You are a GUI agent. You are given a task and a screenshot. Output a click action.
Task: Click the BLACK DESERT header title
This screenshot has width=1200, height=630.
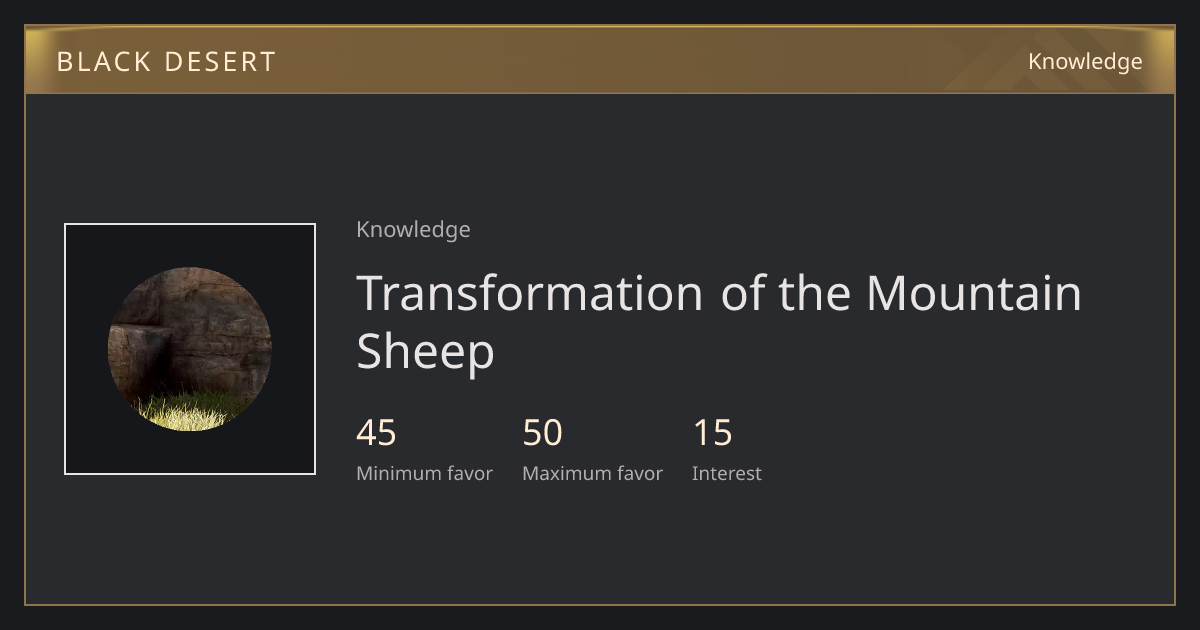[x=166, y=62]
